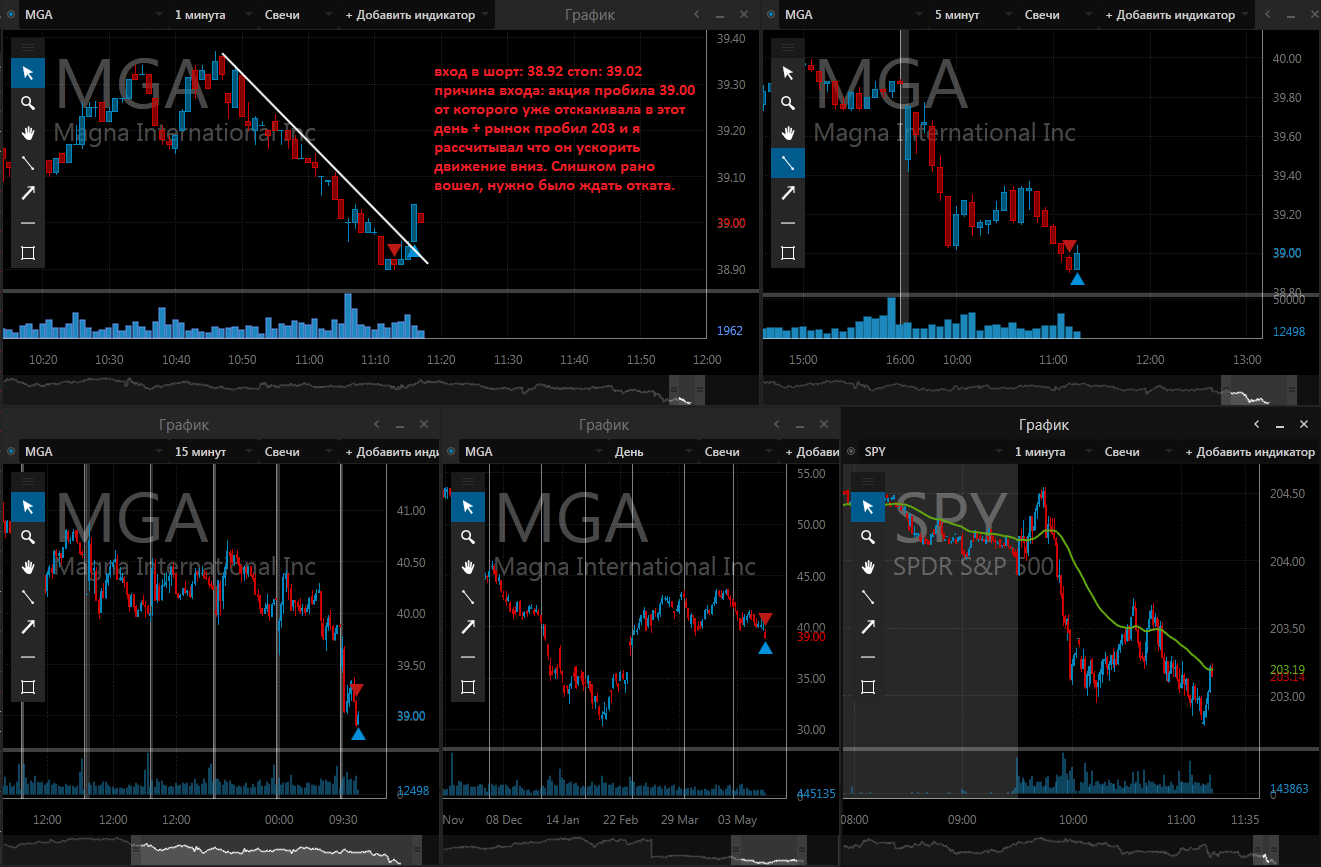Click the back arrow in the SPY График title bar
Screen dimensions: 1321x867
click(x=1257, y=425)
